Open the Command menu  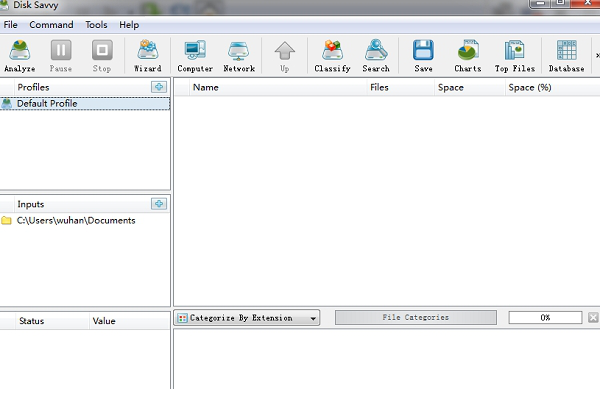[x=51, y=25]
